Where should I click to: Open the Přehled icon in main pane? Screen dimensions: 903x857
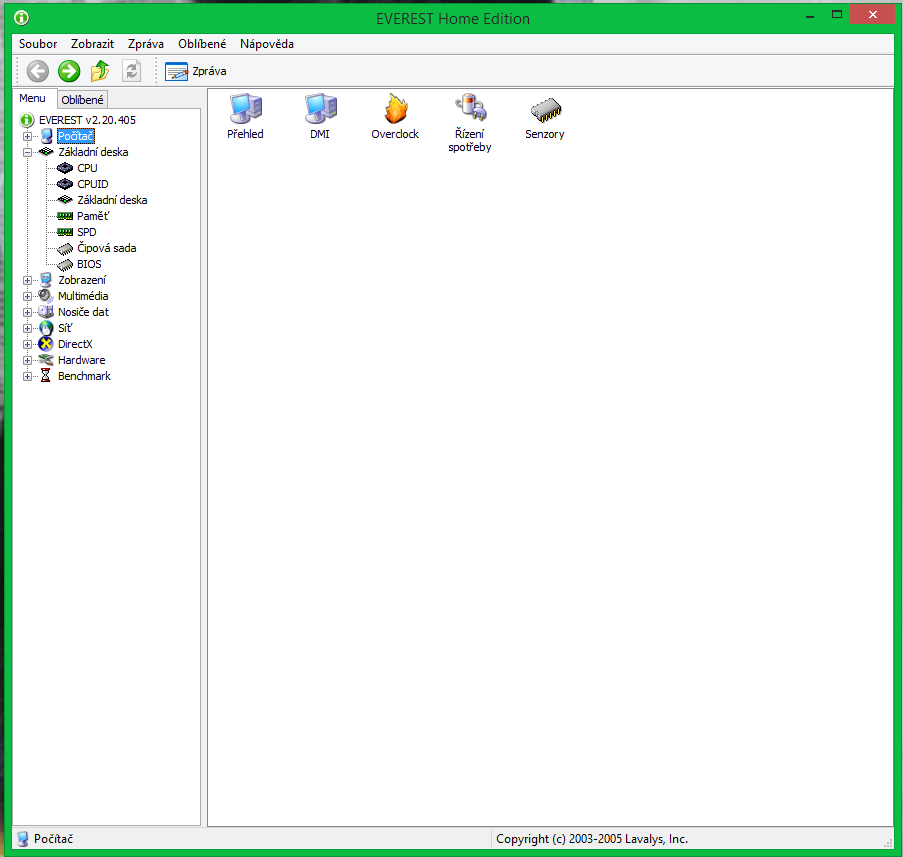[x=245, y=116]
